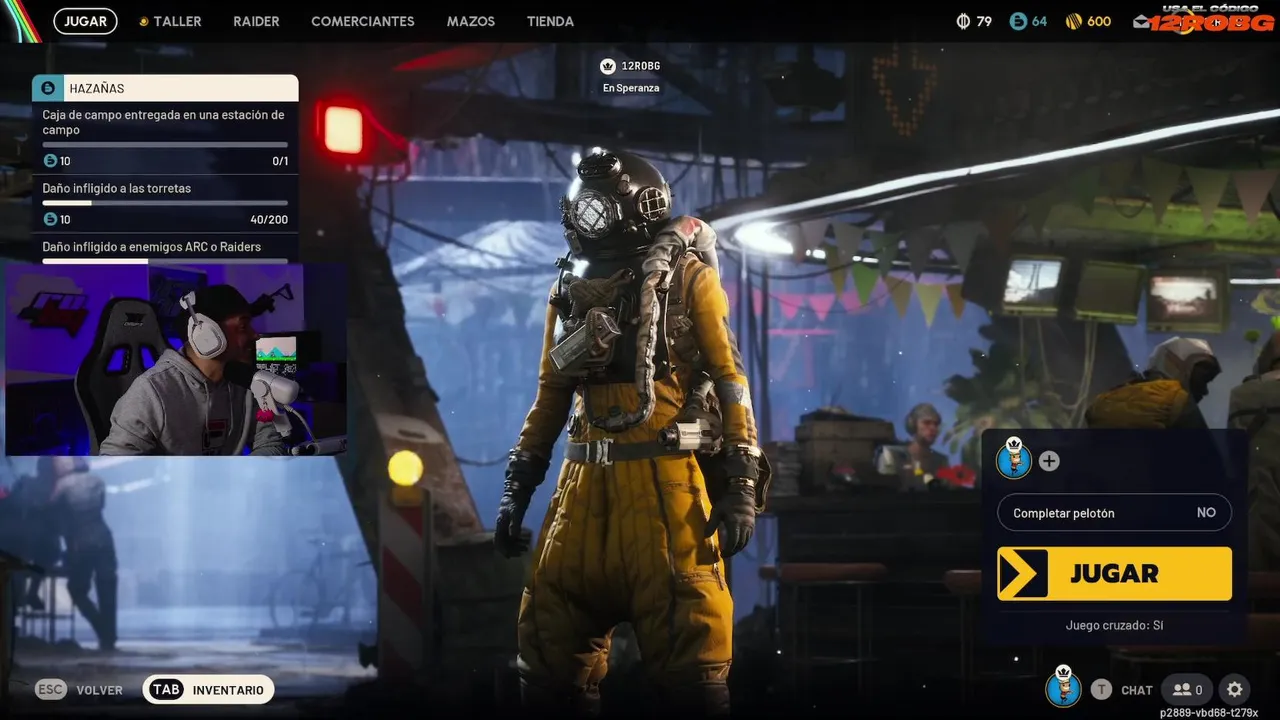
Task: Click the mail icon in top bar
Action: click(x=1141, y=22)
